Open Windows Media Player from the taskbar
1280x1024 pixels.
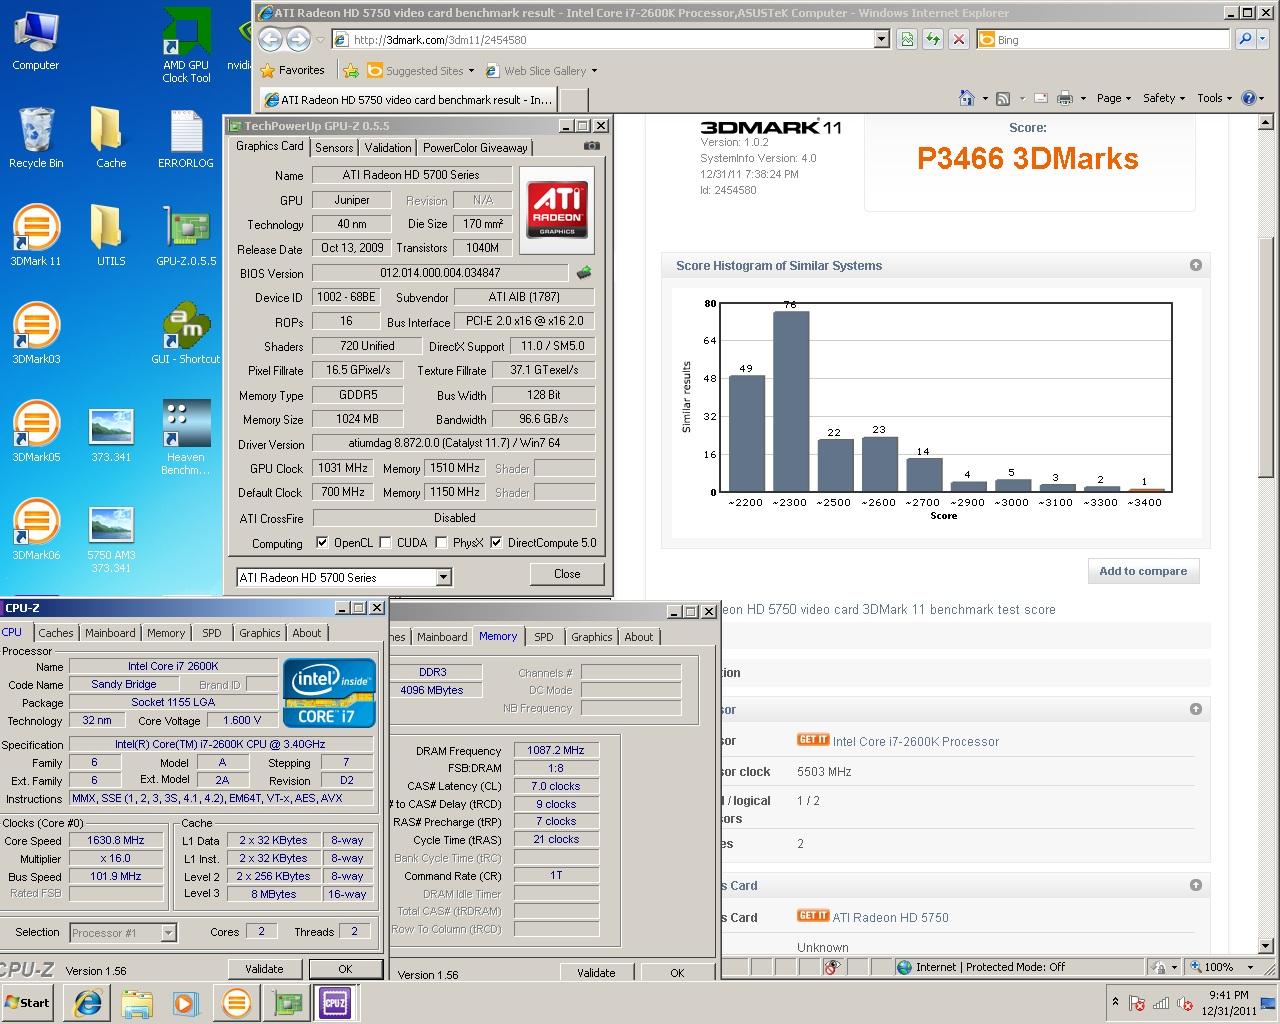click(186, 1003)
